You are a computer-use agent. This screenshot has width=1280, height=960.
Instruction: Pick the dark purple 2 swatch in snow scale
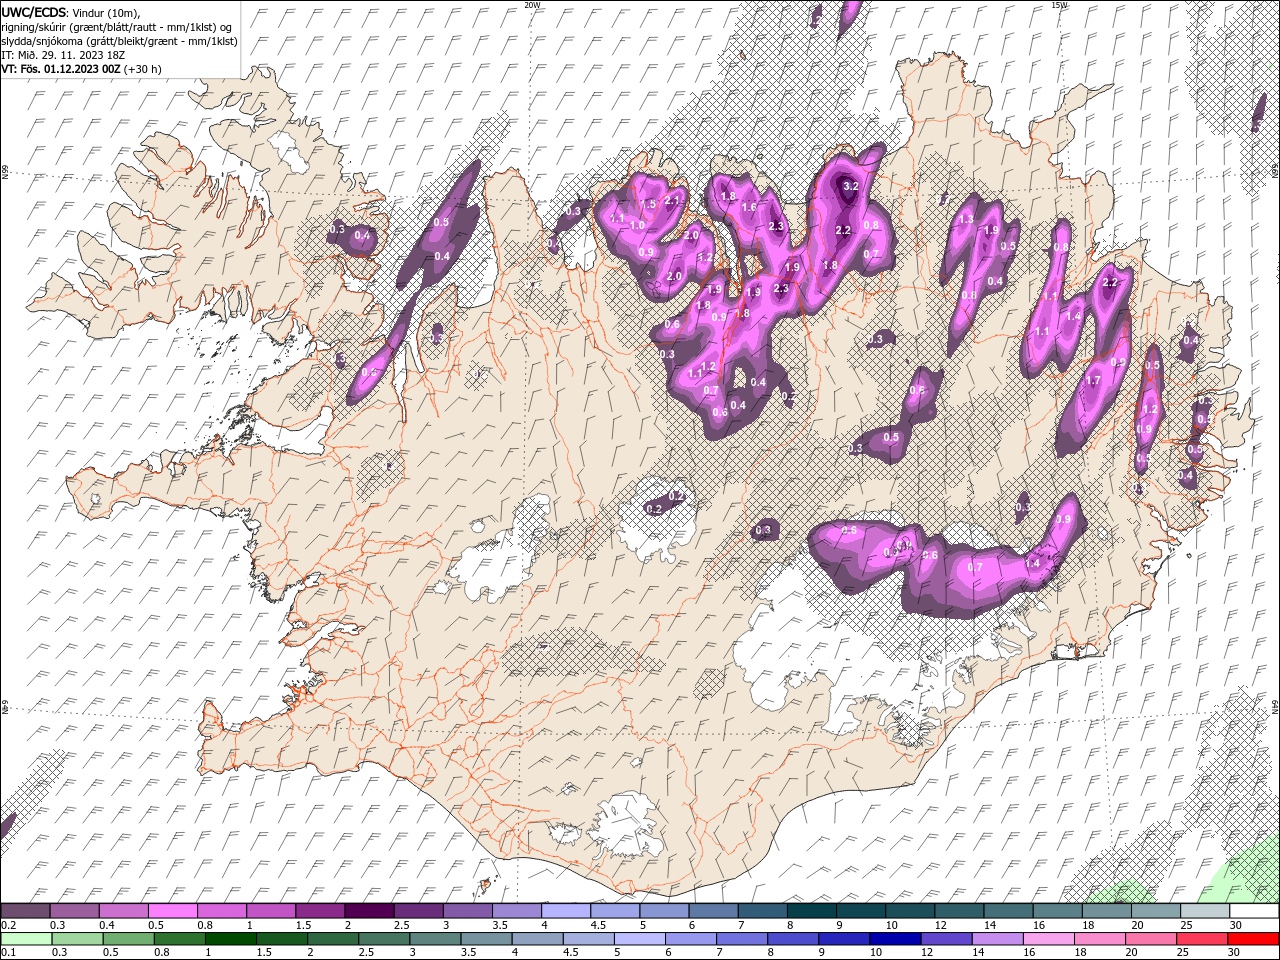point(368,911)
